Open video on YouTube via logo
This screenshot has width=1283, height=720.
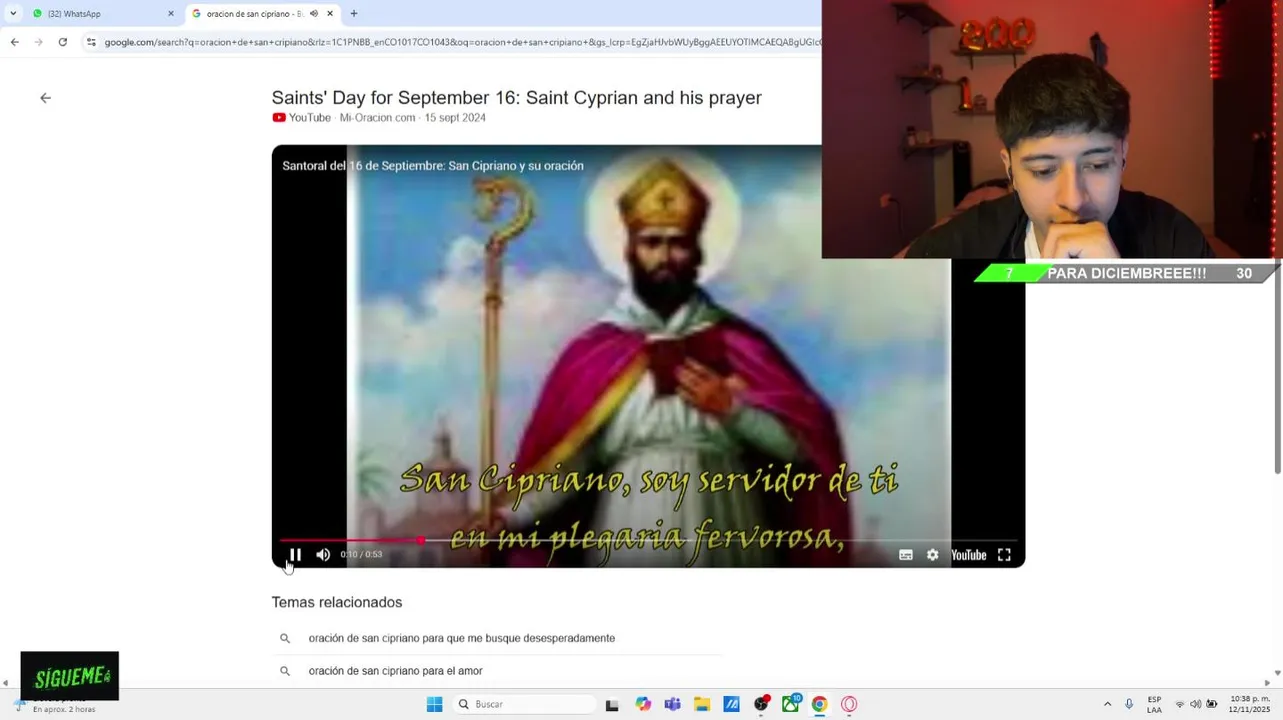[969, 555]
